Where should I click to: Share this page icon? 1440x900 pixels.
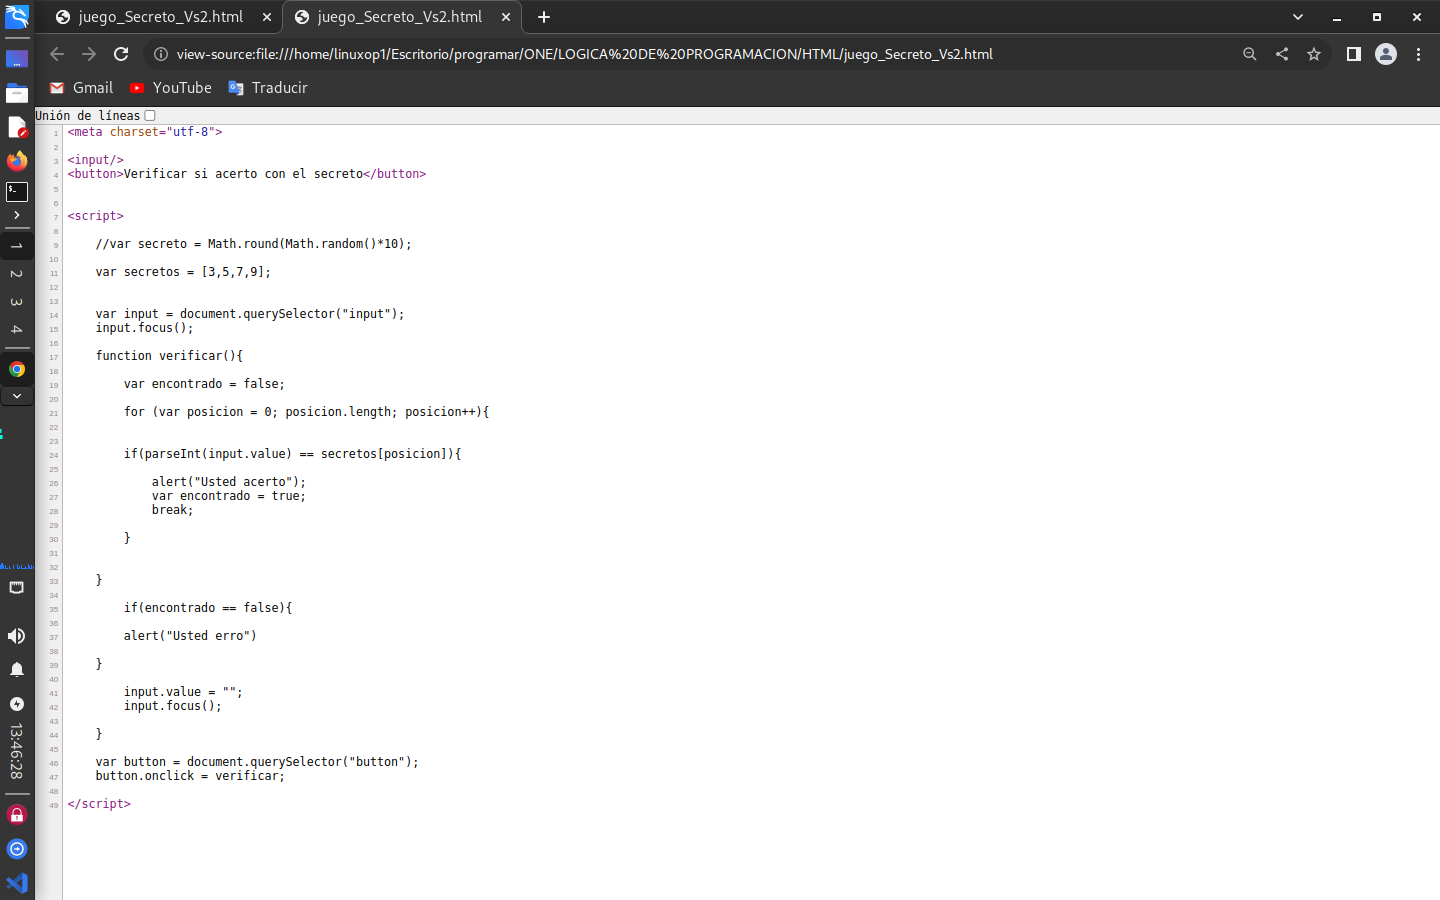pyautogui.click(x=1281, y=54)
